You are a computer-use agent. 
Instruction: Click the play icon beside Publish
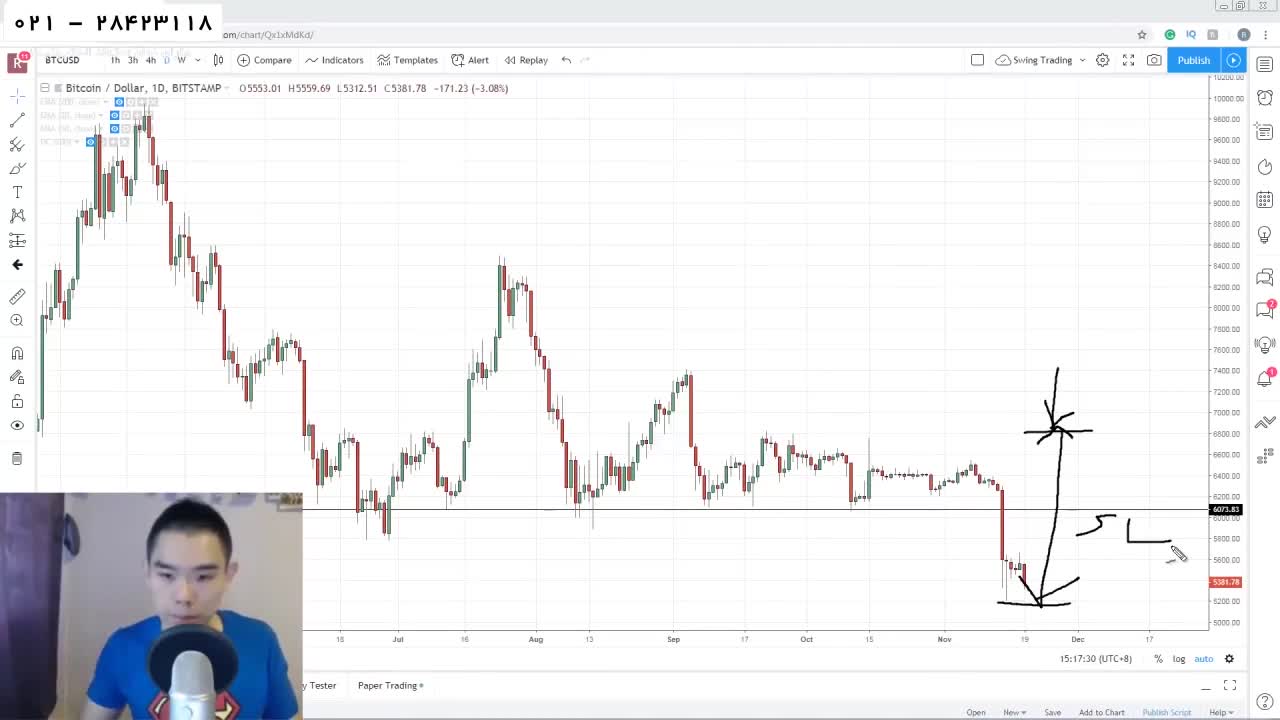tap(1233, 60)
